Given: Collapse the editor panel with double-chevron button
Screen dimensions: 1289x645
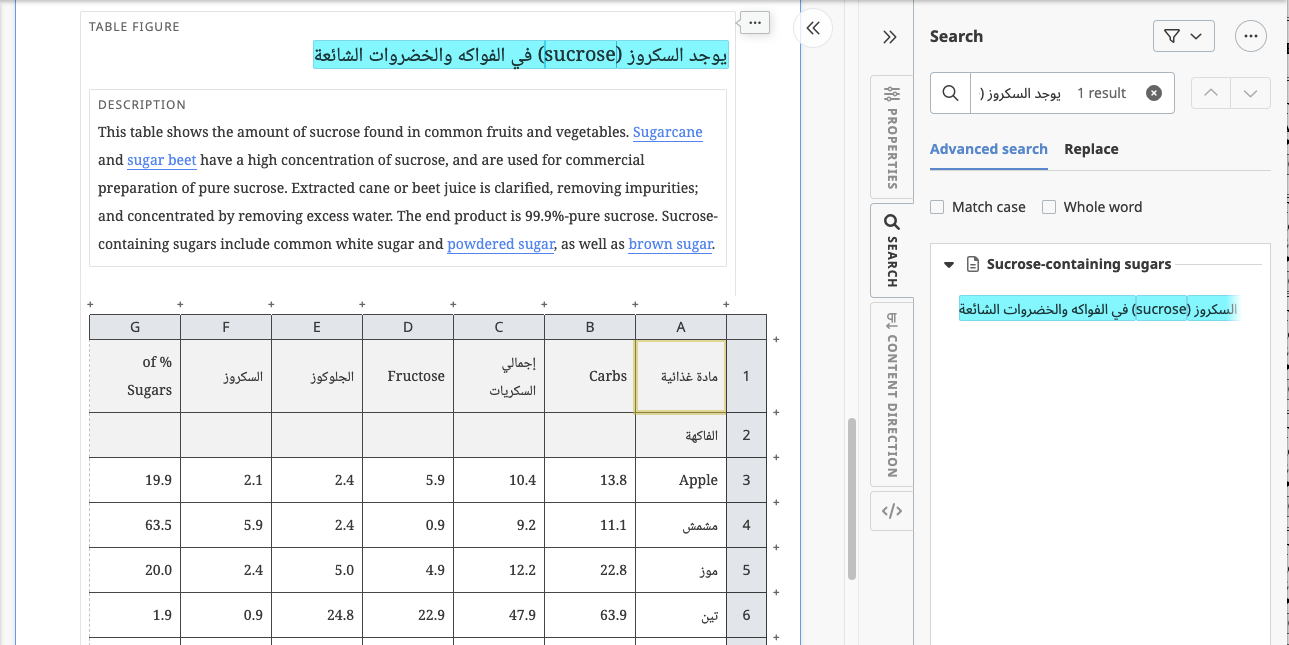Looking at the screenshot, I should (x=813, y=29).
